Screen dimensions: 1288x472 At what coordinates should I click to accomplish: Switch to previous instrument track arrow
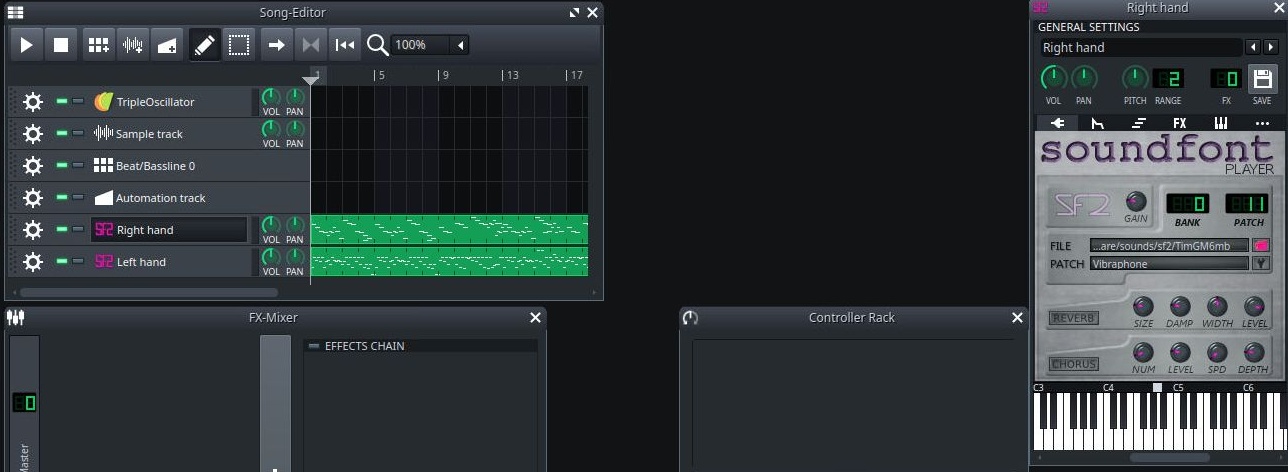[1252, 47]
